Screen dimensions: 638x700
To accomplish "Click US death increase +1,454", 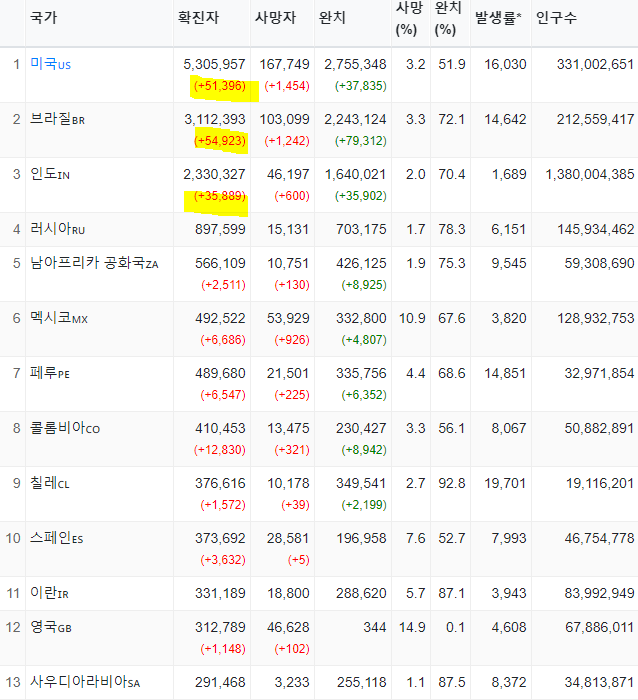I will click(x=287, y=86).
